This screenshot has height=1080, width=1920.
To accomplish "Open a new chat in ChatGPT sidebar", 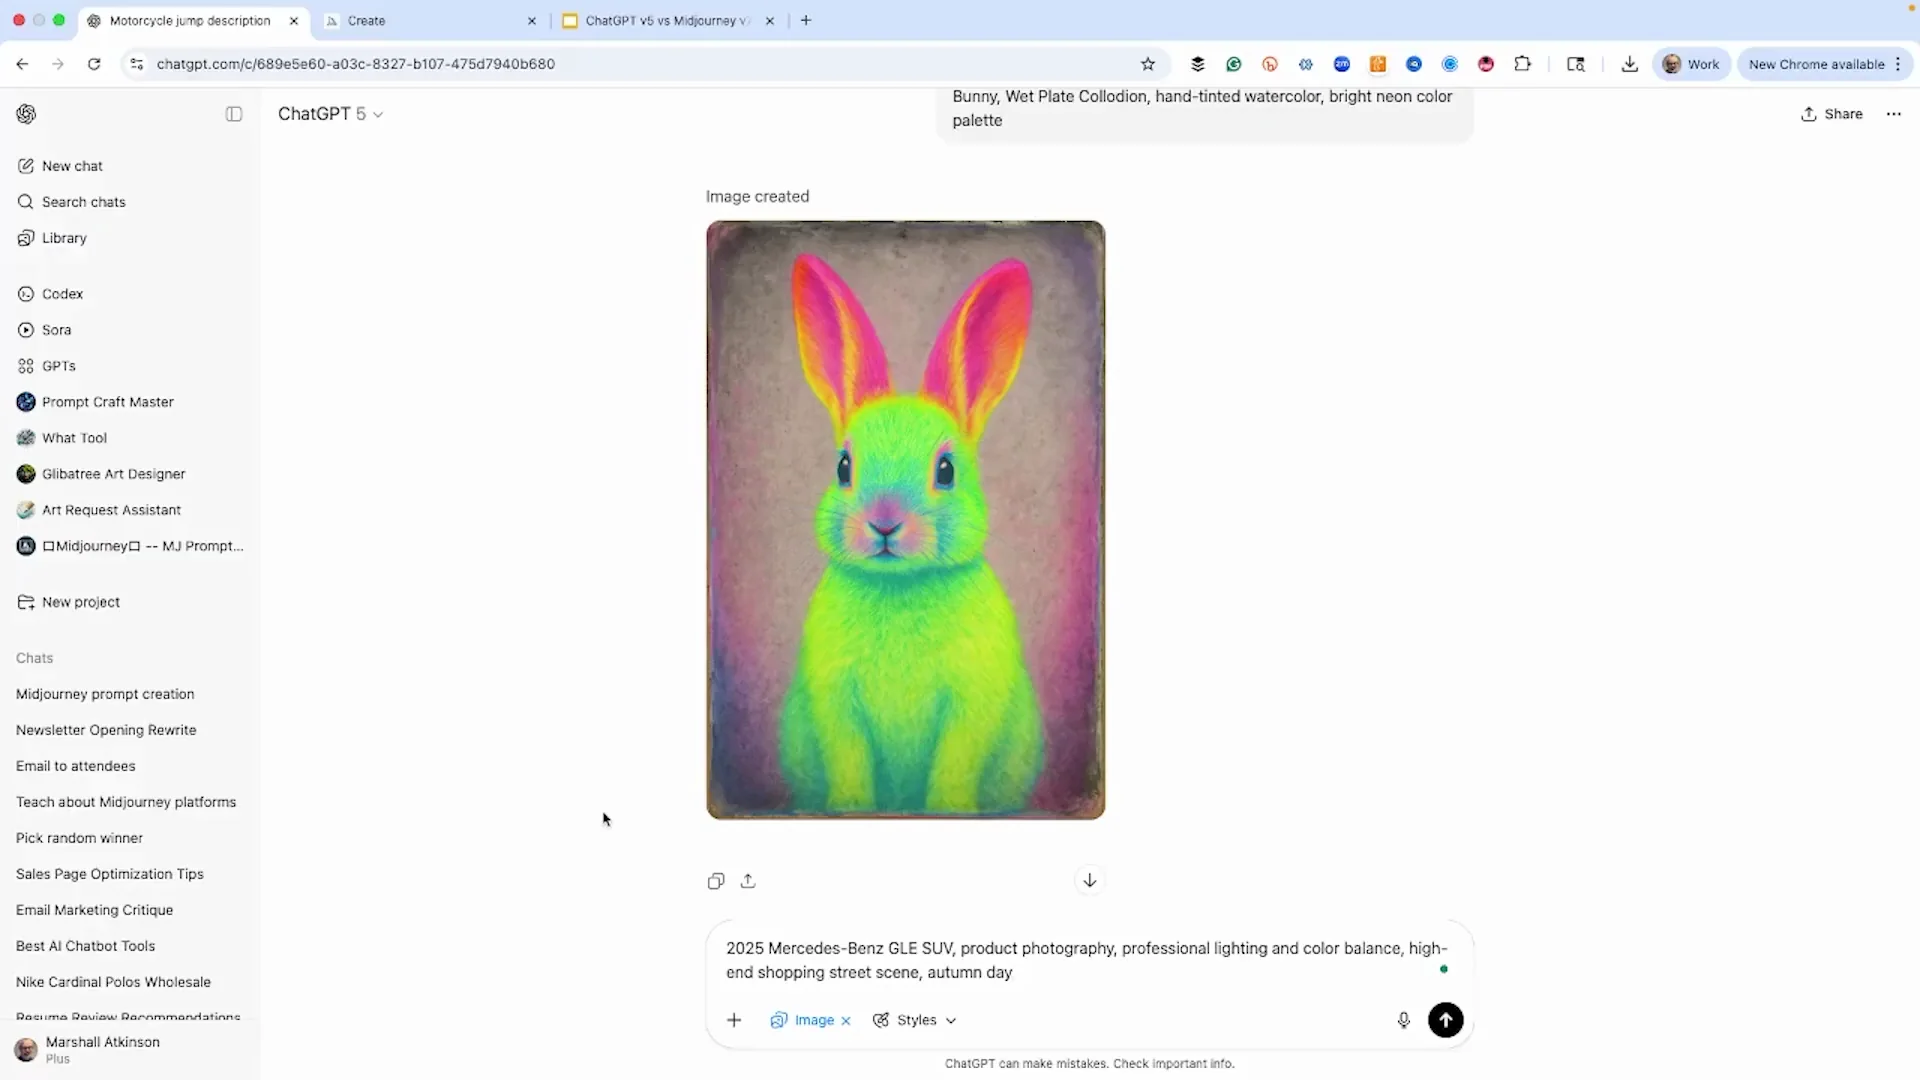I will [x=71, y=166].
